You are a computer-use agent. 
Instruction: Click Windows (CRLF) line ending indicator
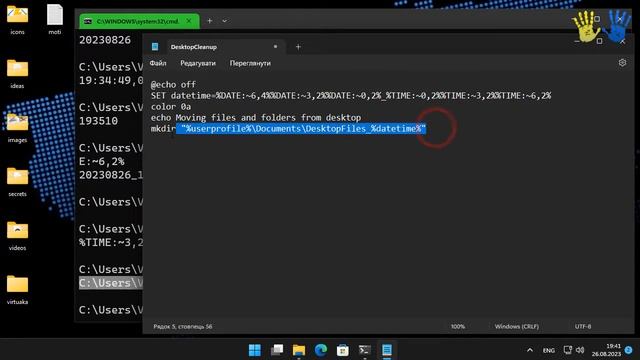[517, 327]
